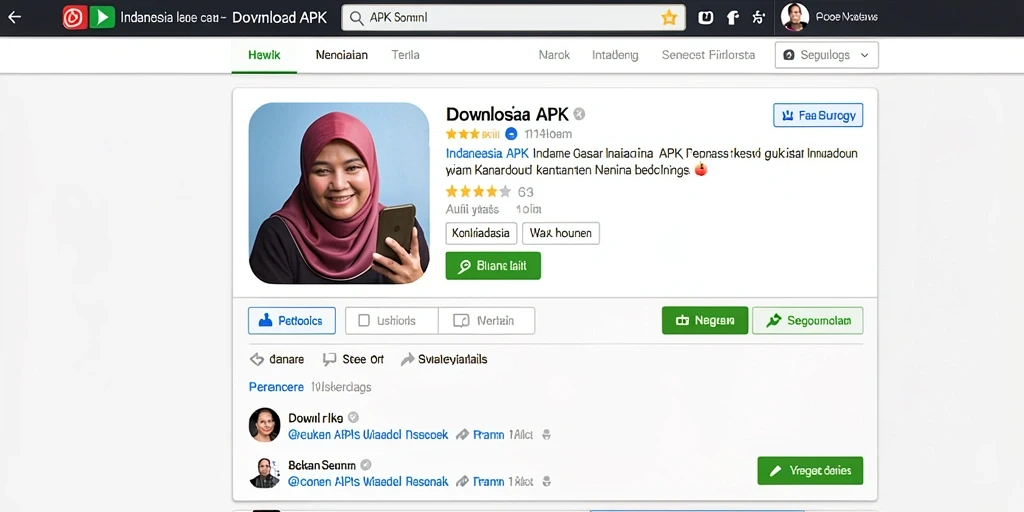This screenshot has height=512, width=1024.
Task: Tick the ushiorls checkbox
Action: click(364, 321)
